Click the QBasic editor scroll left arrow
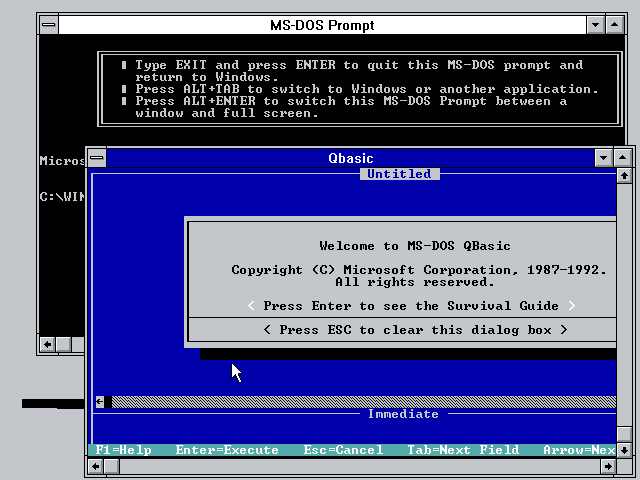 pos(100,402)
